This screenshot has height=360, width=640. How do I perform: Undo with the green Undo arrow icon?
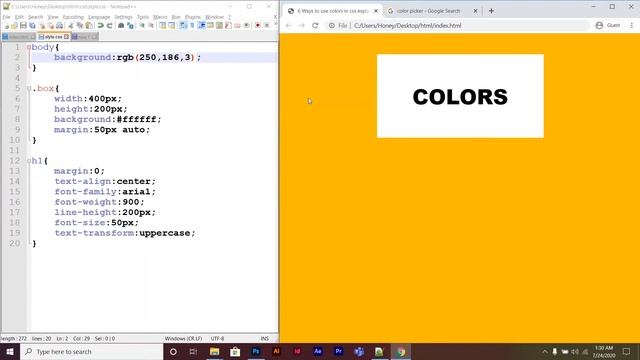click(x=100, y=26)
